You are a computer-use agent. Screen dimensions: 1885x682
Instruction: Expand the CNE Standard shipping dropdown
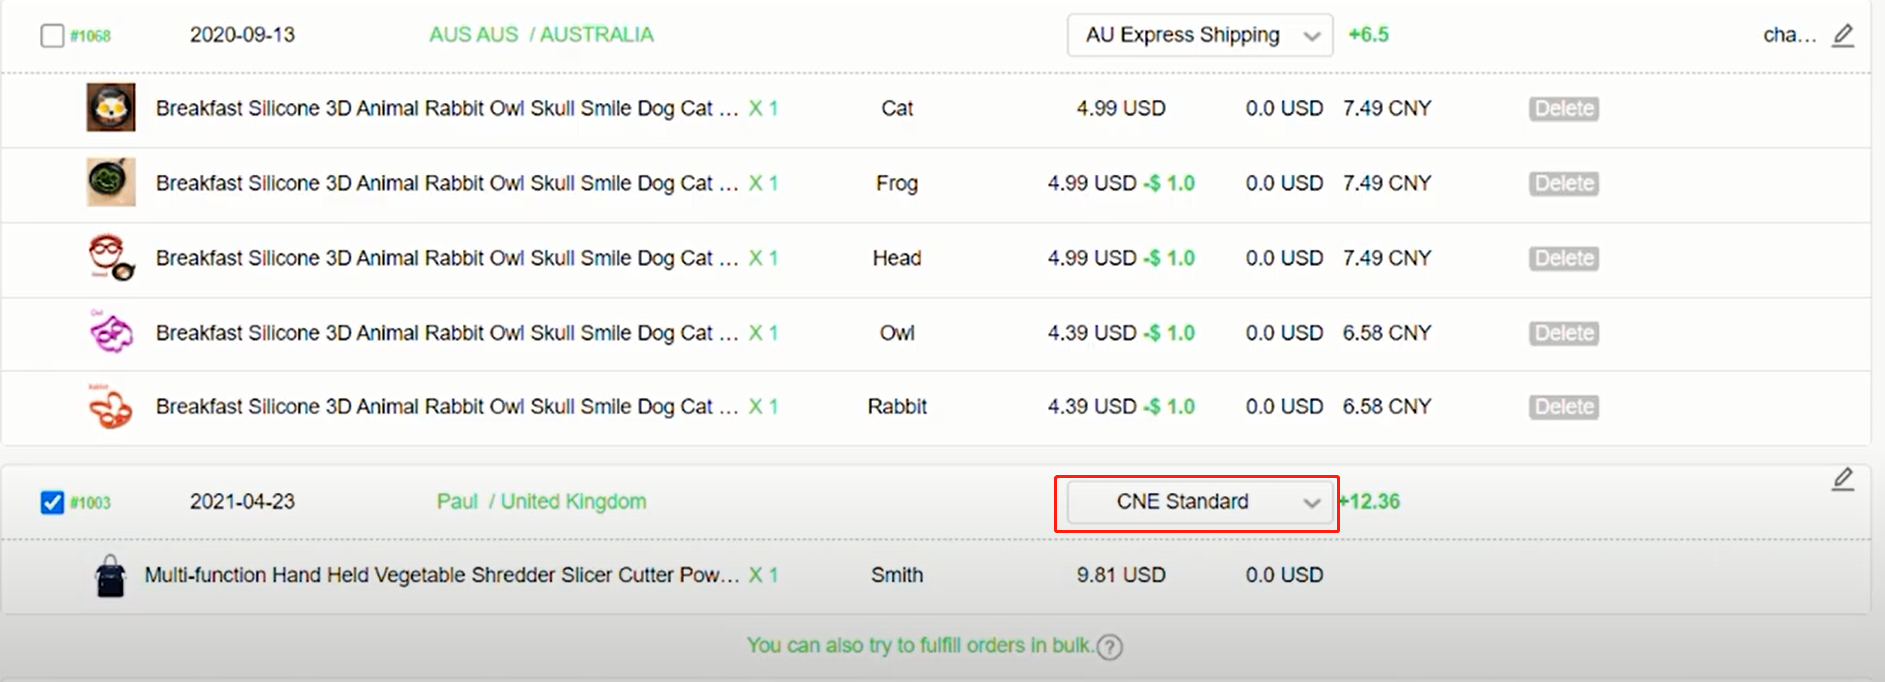(x=1199, y=502)
